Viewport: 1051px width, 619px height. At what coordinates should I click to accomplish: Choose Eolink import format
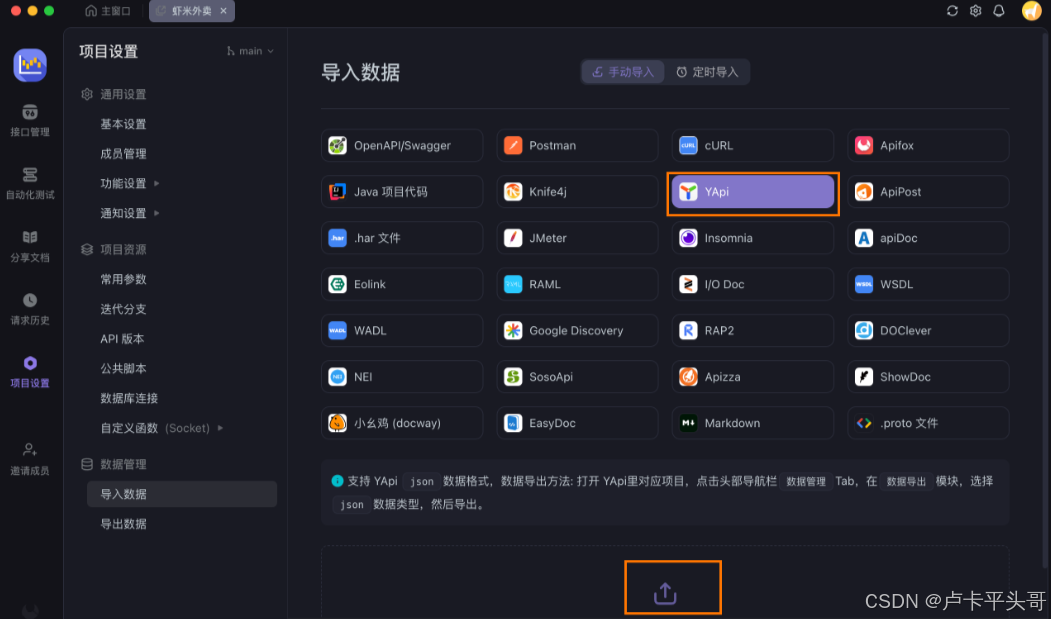402,284
